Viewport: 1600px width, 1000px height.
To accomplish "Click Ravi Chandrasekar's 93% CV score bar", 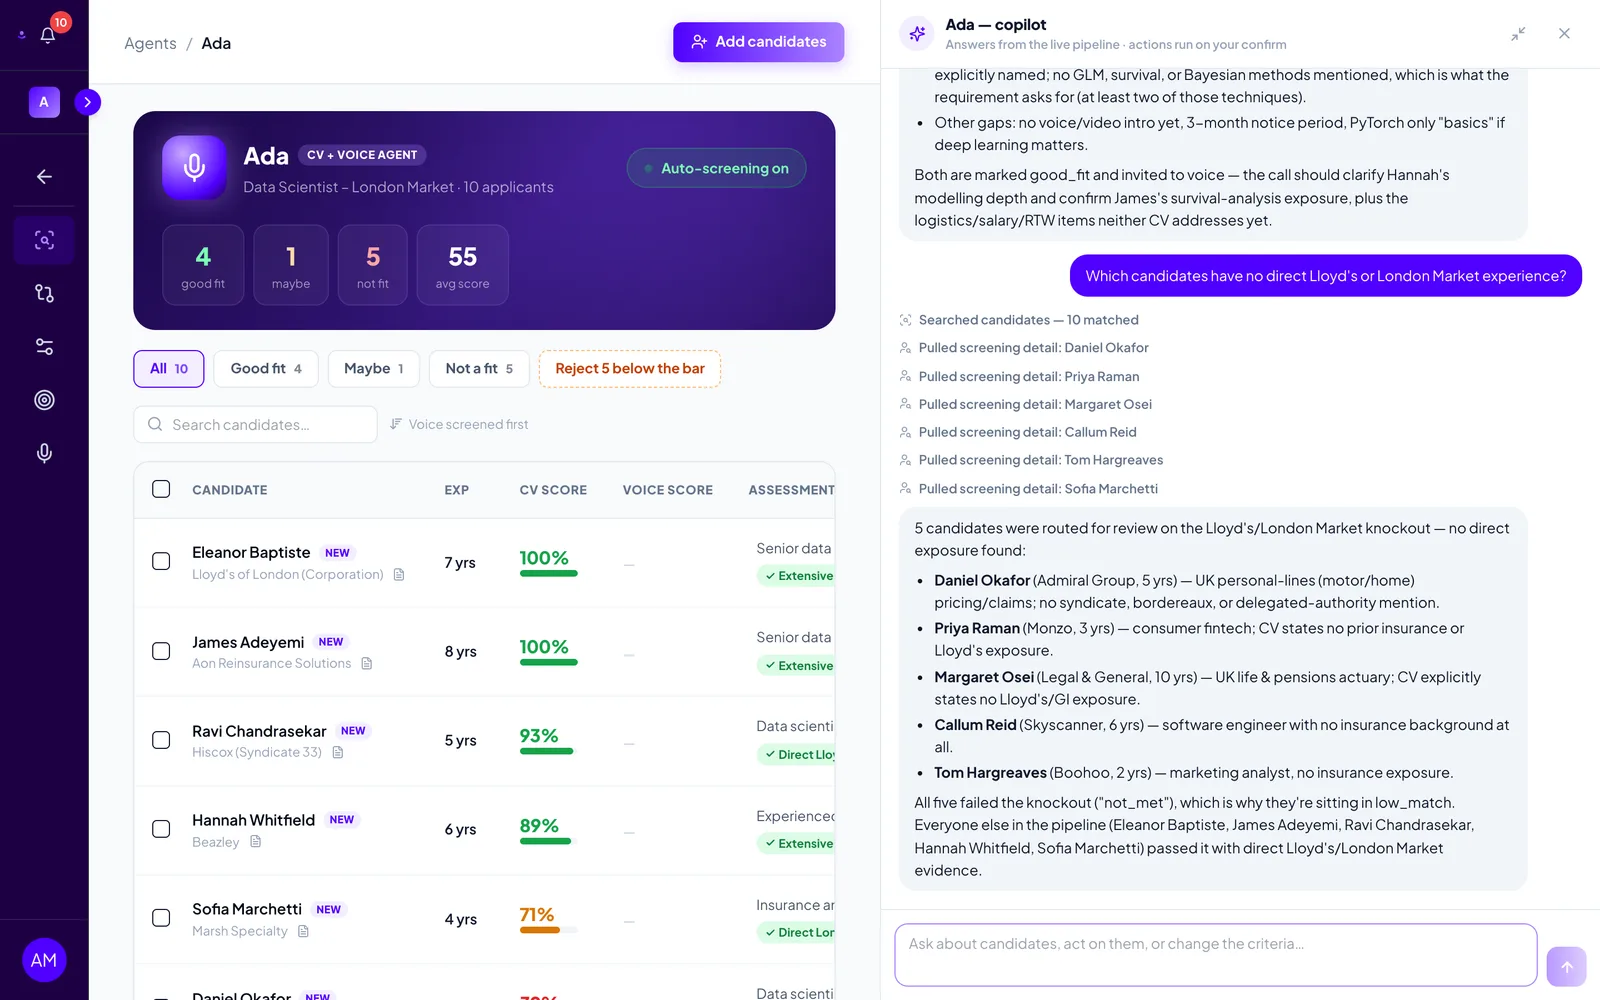I will [549, 751].
